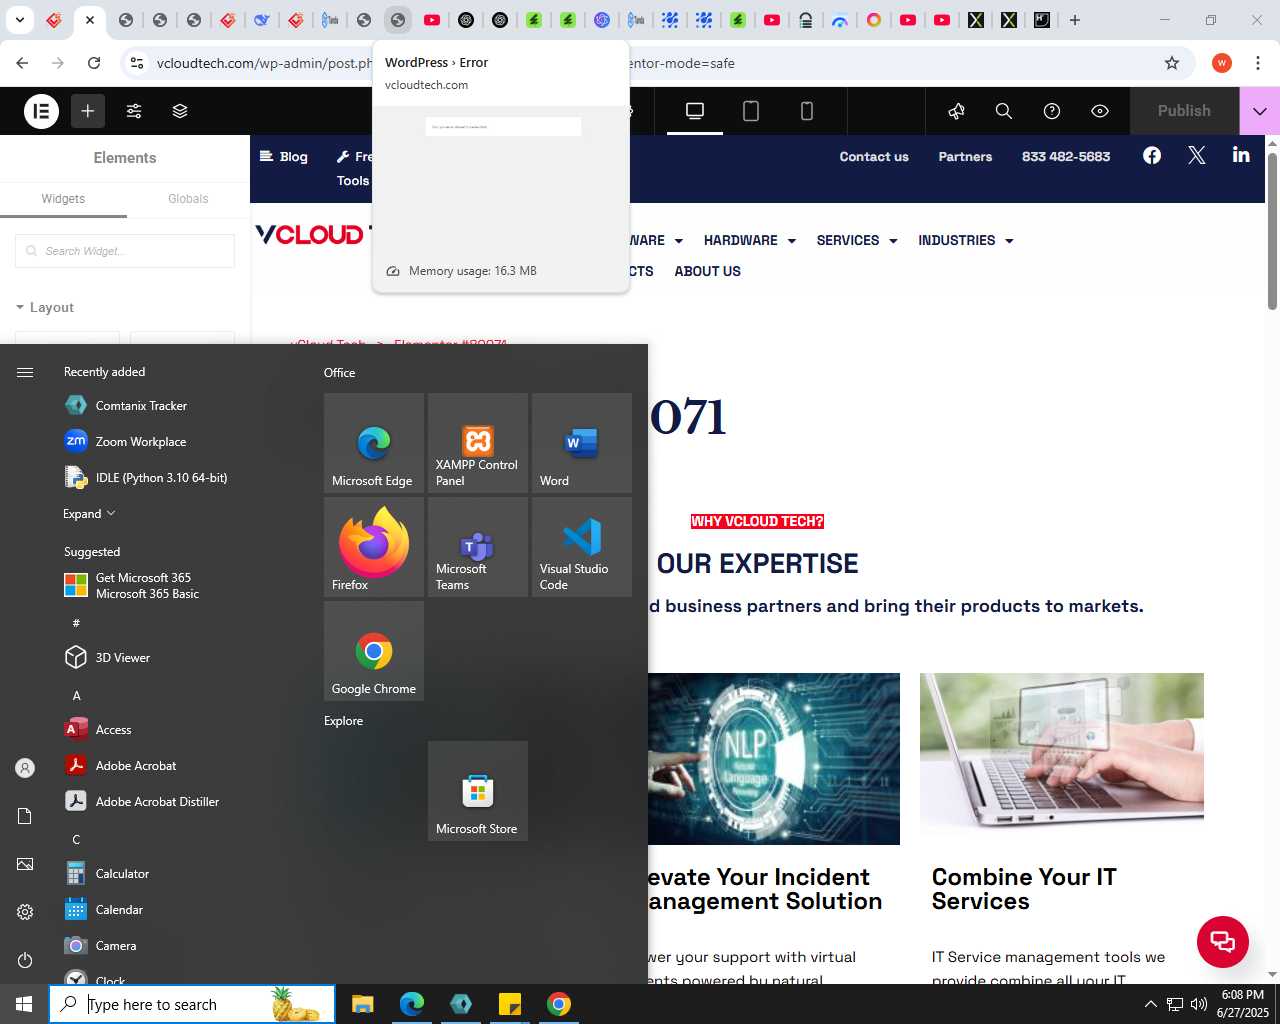The width and height of the screenshot is (1280, 1024).
Task: Open the Facebook icon in page header
Action: tap(1152, 155)
